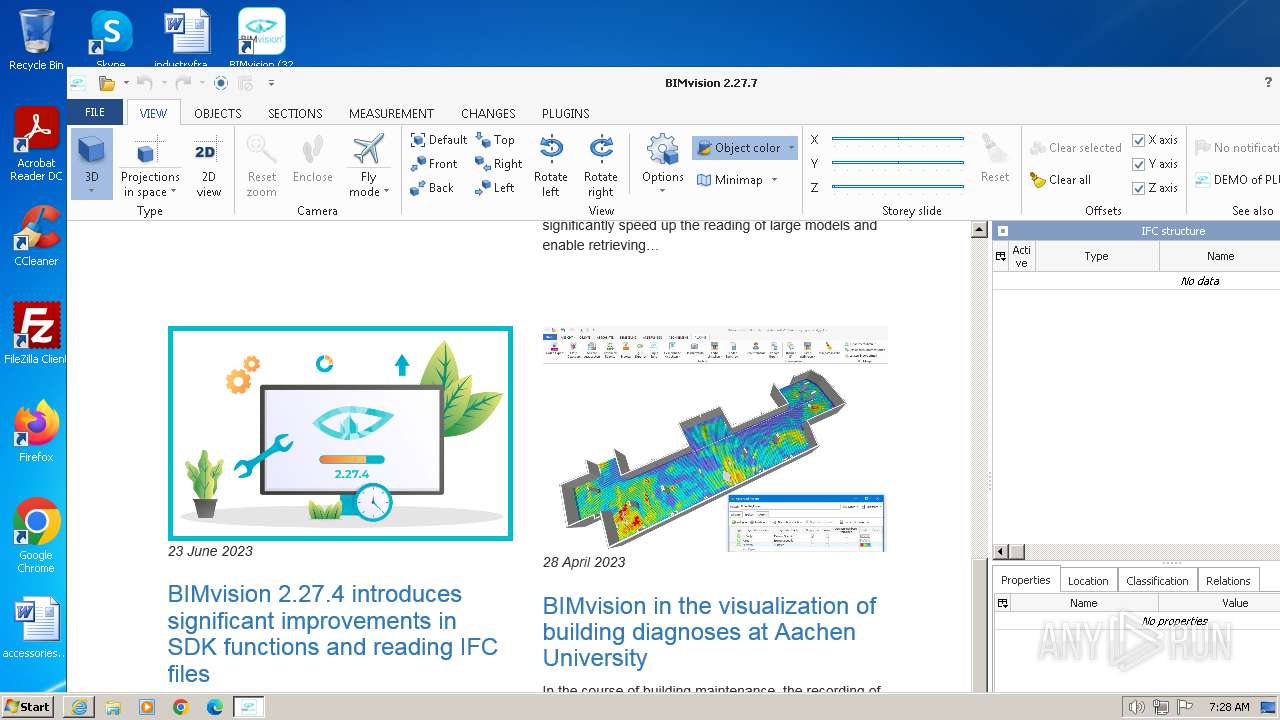The width and height of the screenshot is (1280, 720).
Task: Adjust the X storey slider
Action: (898, 139)
